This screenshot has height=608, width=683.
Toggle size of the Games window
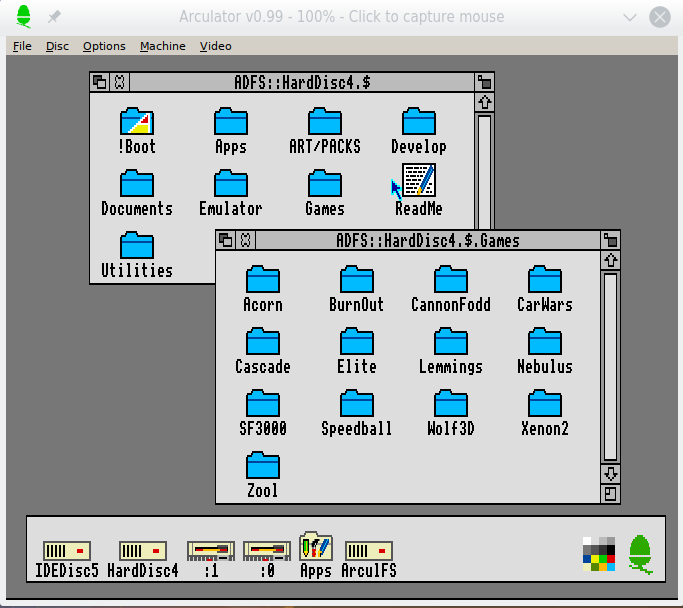click(x=610, y=240)
